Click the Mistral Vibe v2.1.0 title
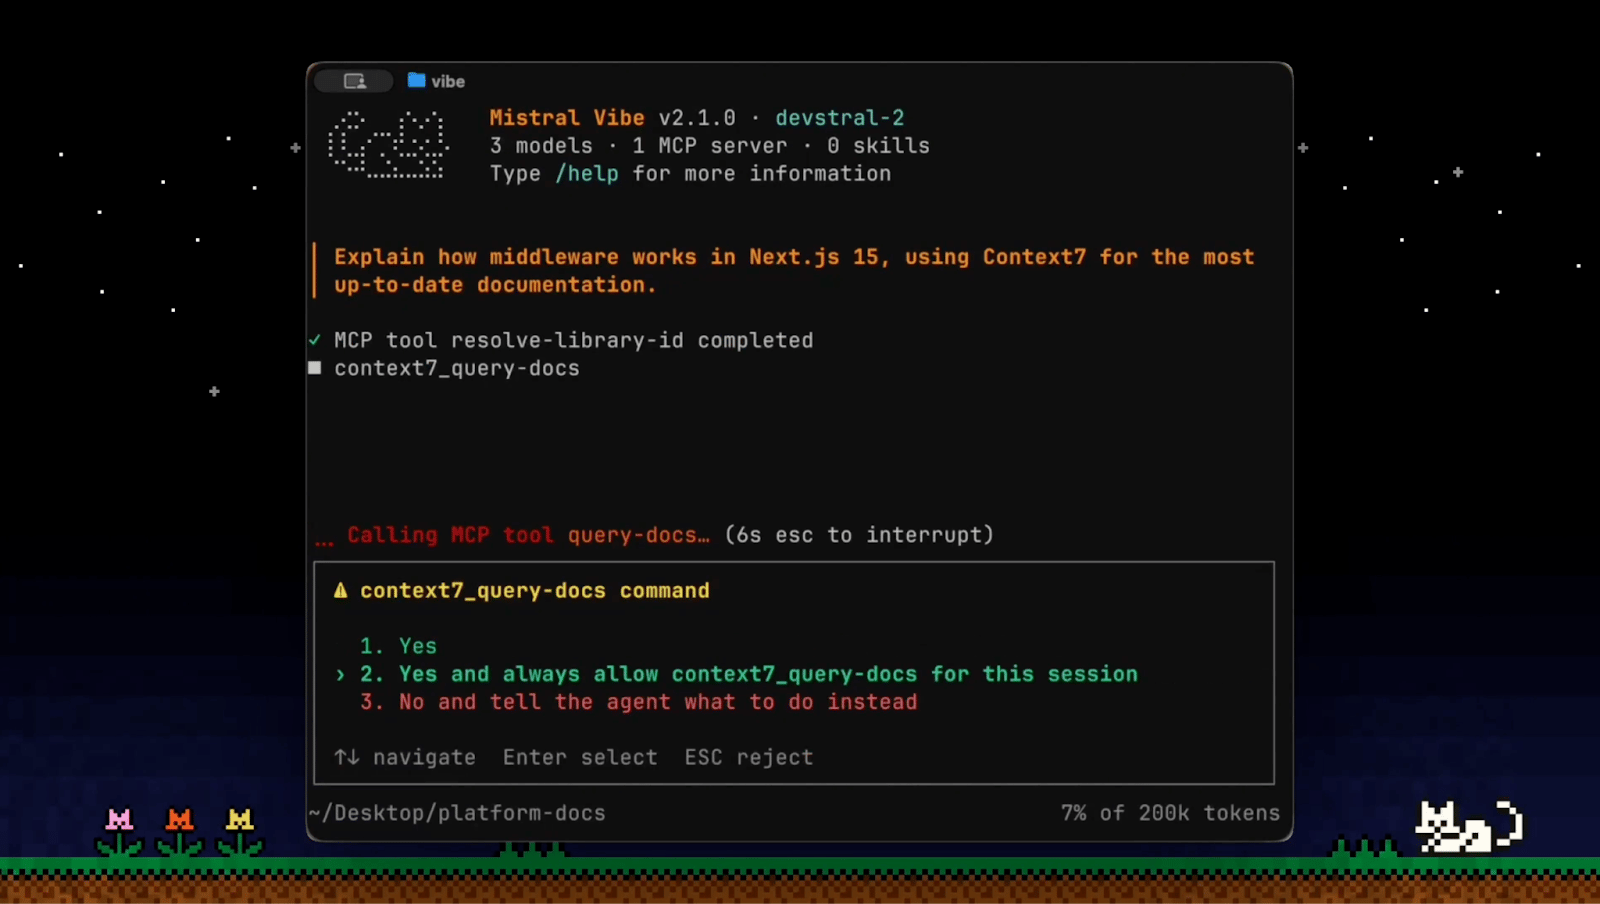Screen dimensions: 1600x904 pos(612,117)
